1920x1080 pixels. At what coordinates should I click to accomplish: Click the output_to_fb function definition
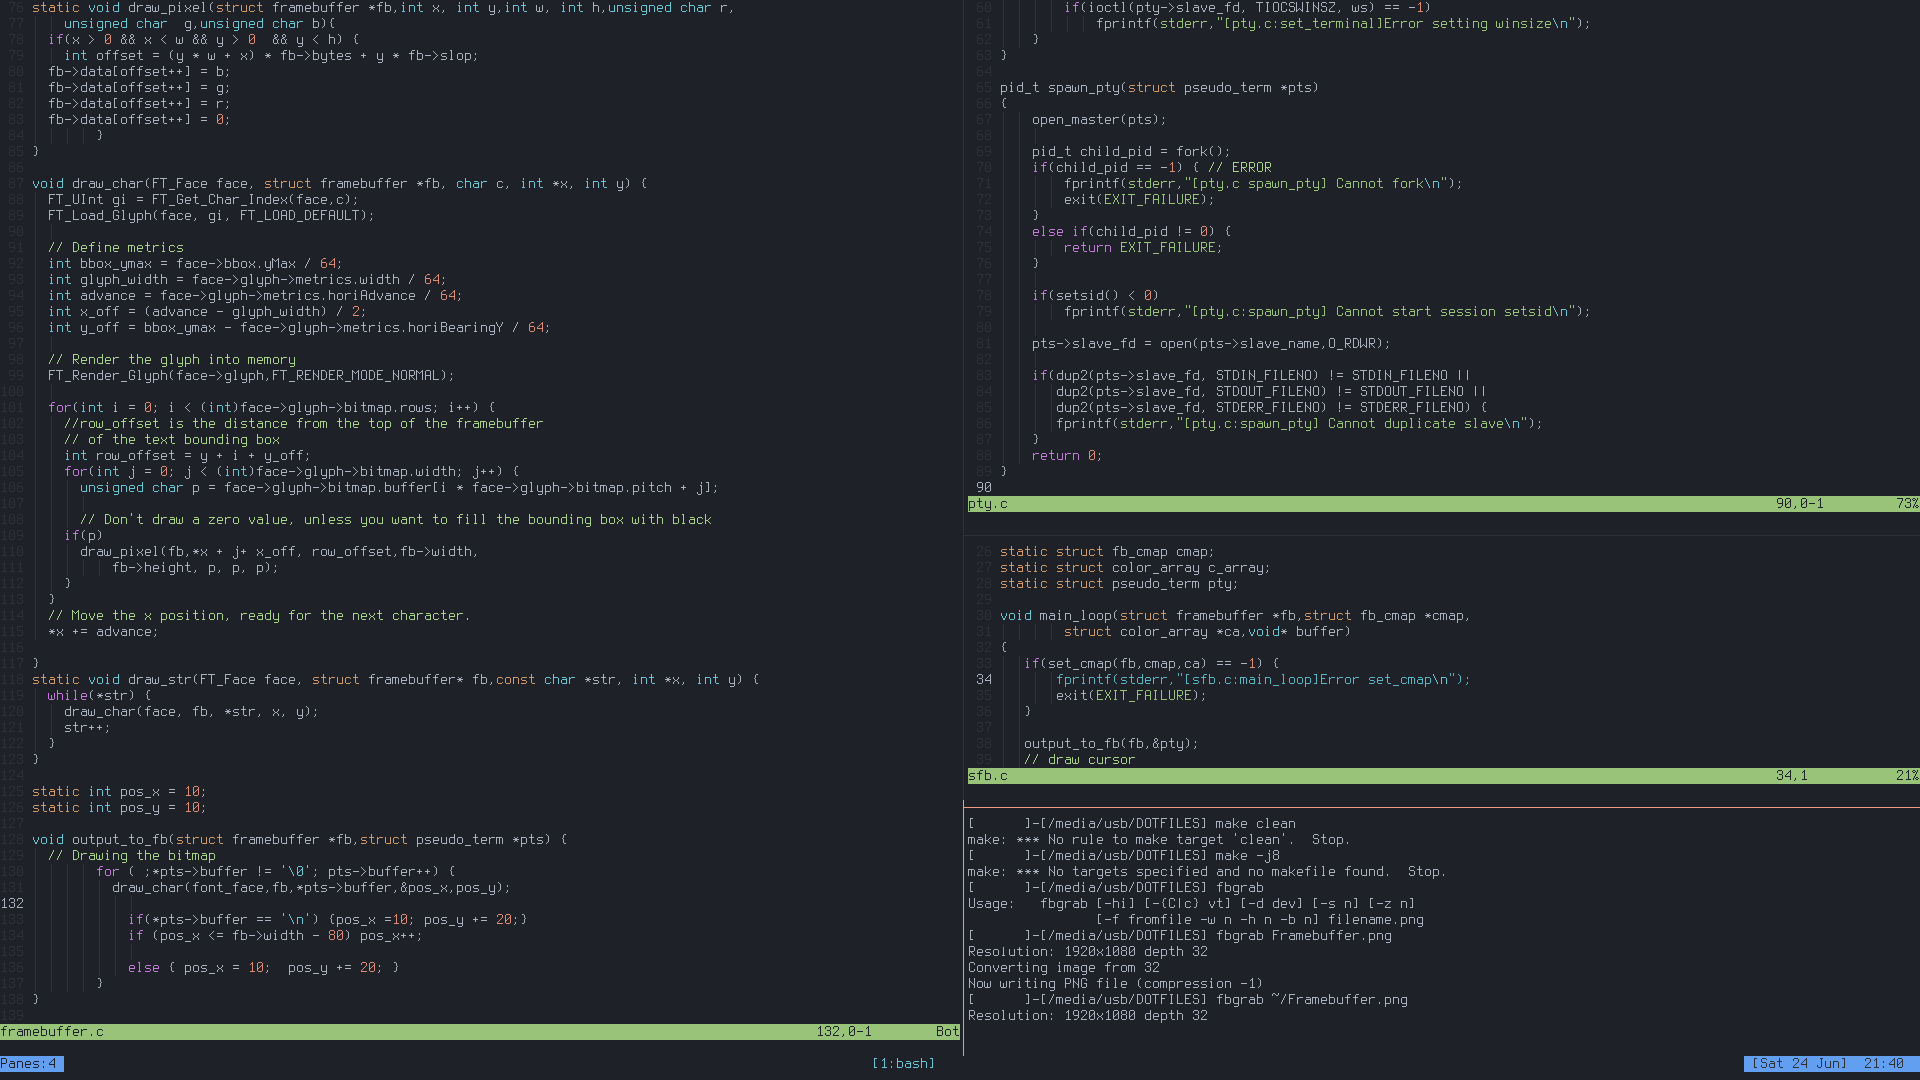[120, 839]
